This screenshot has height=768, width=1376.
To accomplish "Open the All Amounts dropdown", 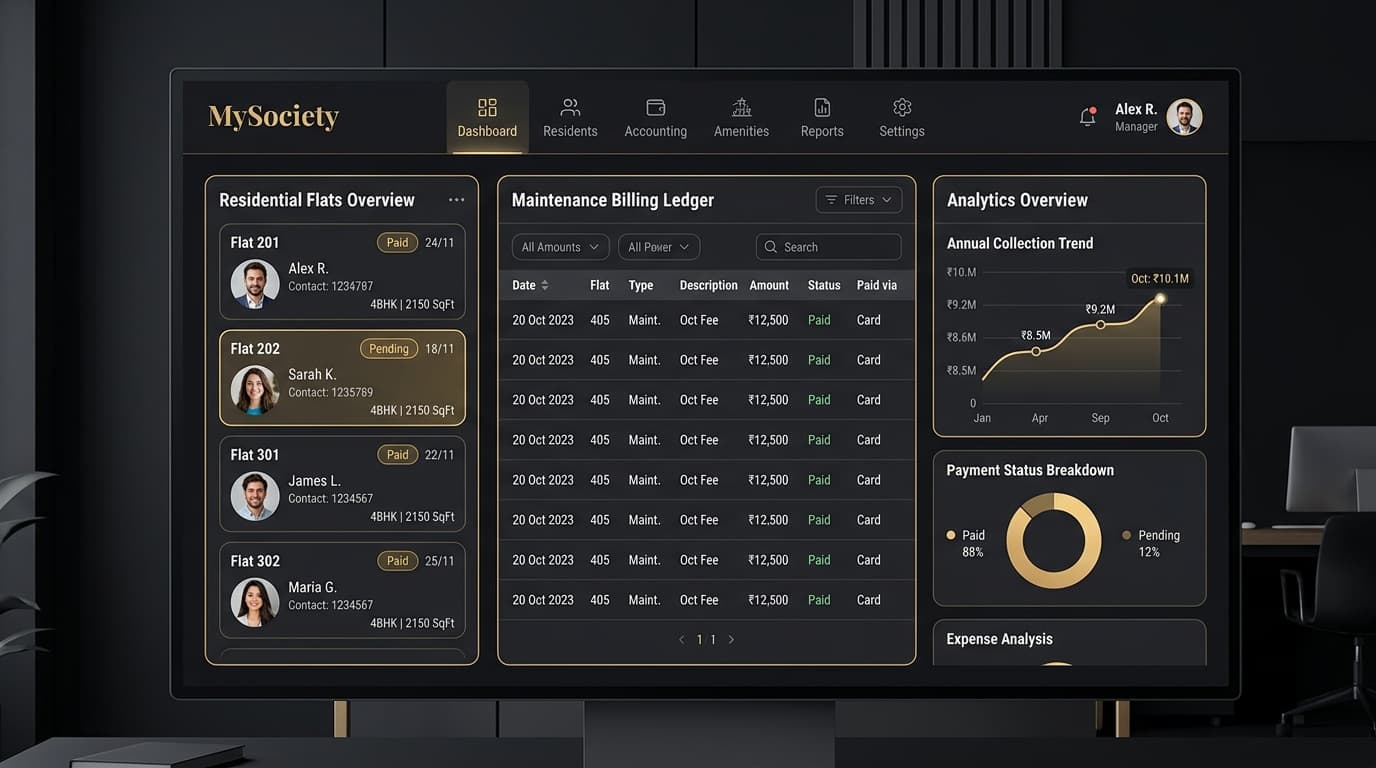I will point(560,247).
